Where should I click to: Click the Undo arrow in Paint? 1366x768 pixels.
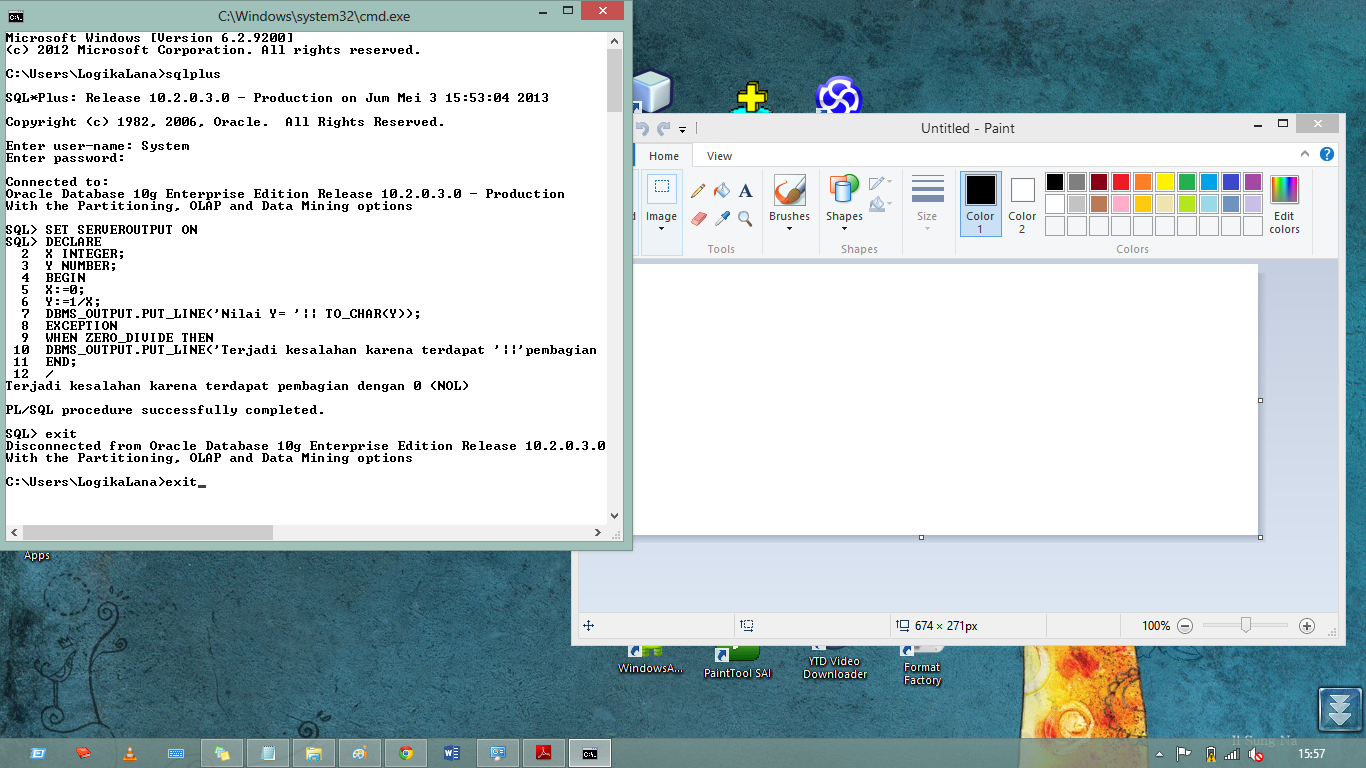click(642, 129)
